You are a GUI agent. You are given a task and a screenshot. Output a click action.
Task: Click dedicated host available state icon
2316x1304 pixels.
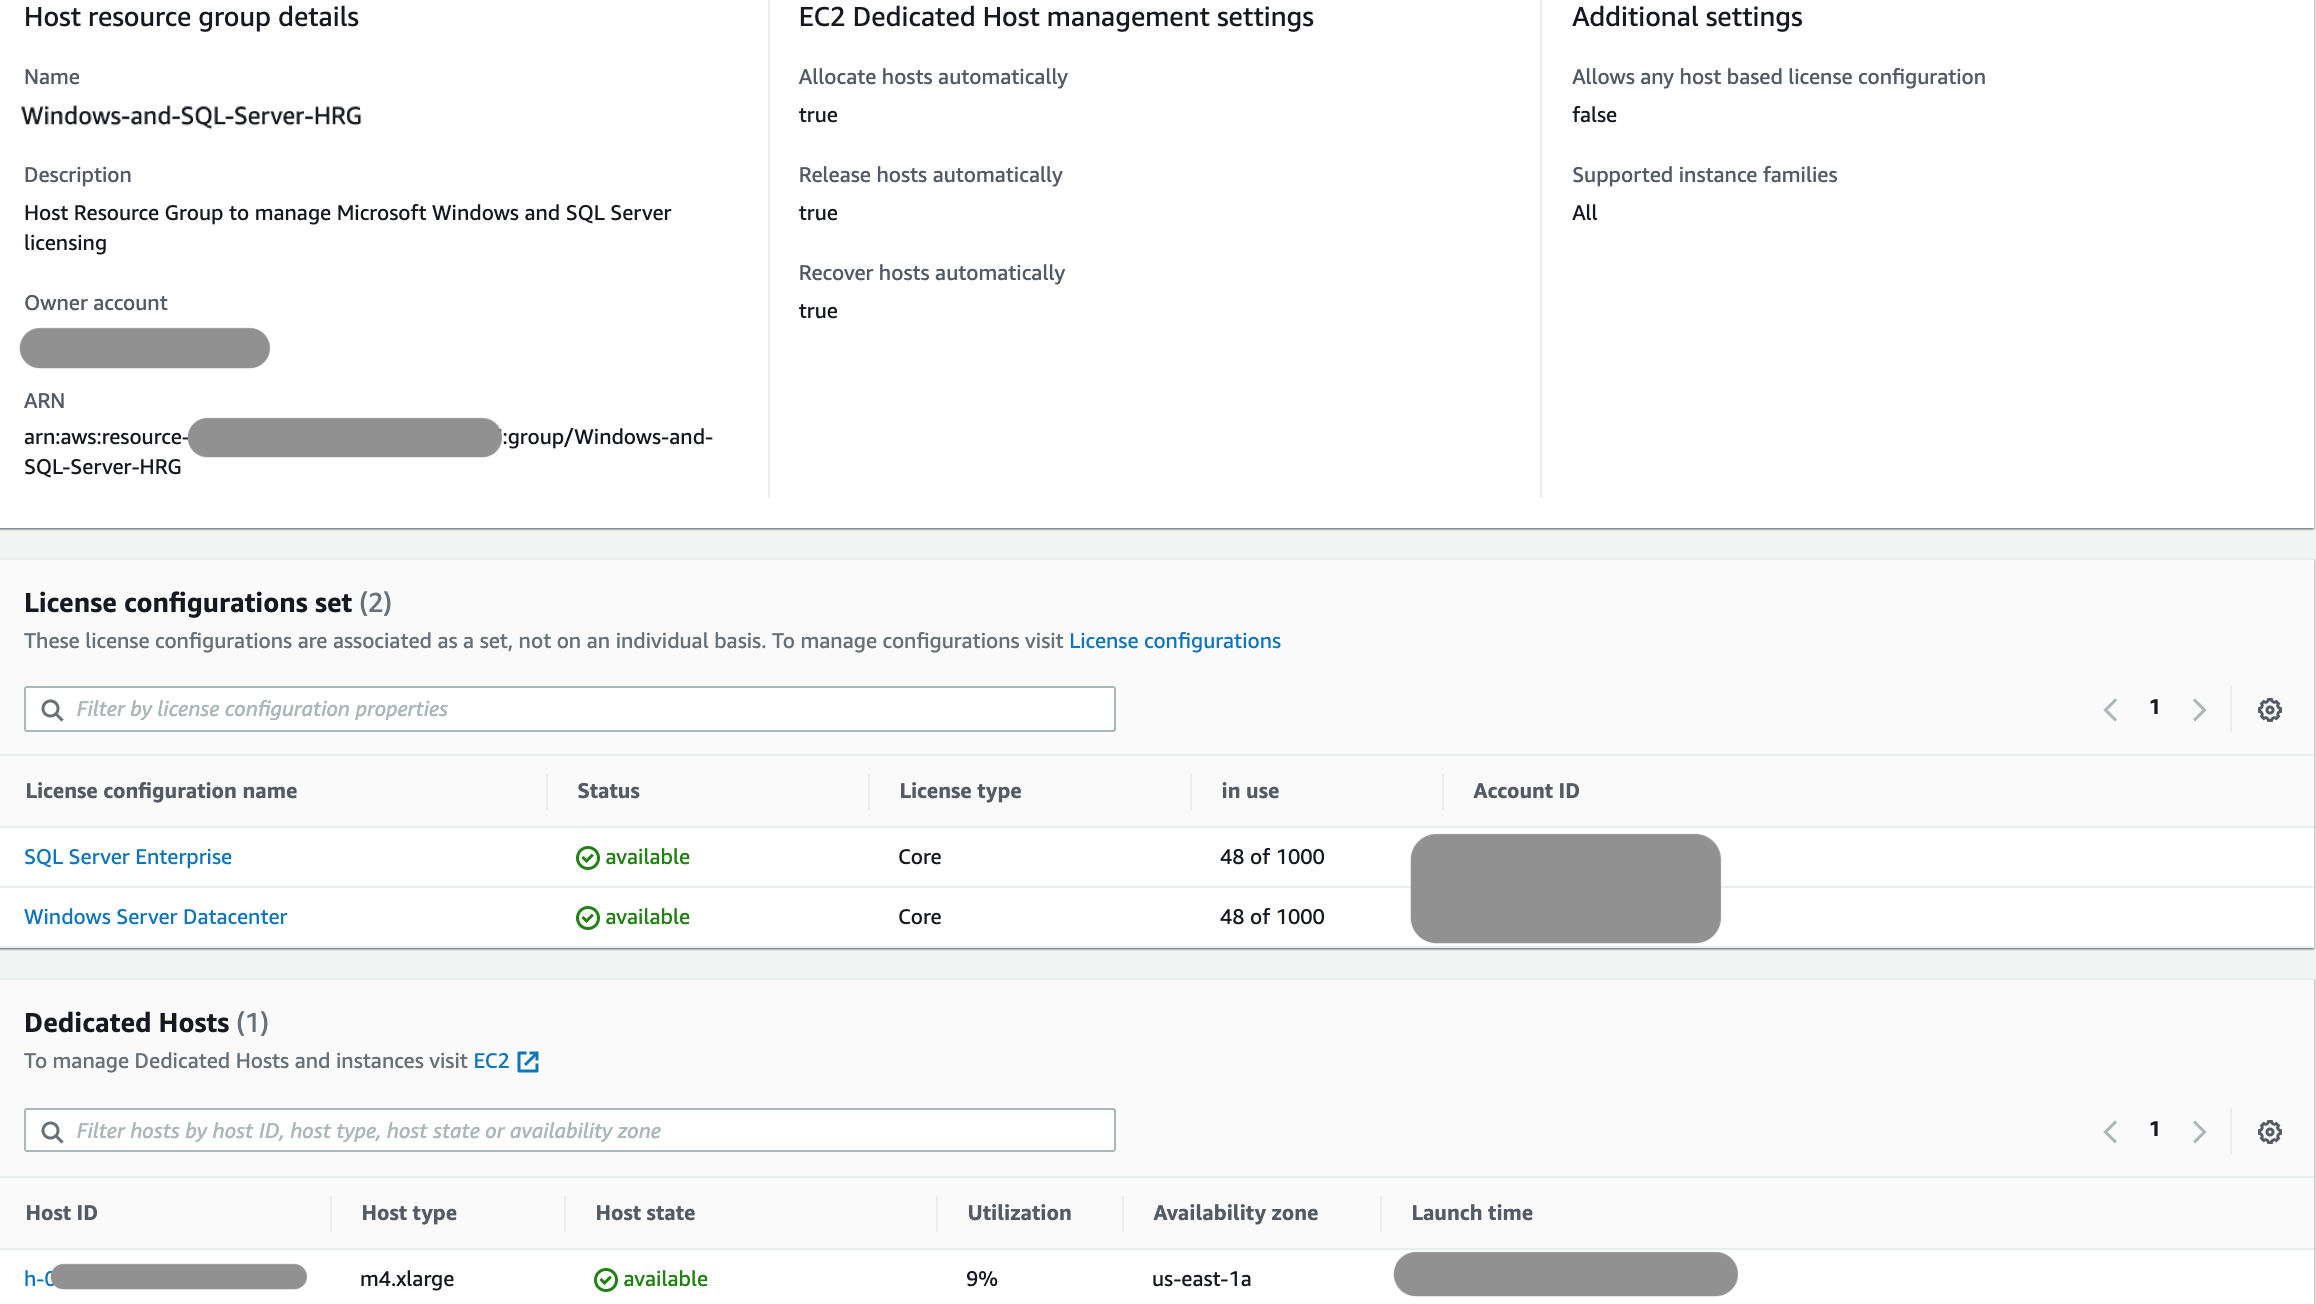click(x=605, y=1280)
